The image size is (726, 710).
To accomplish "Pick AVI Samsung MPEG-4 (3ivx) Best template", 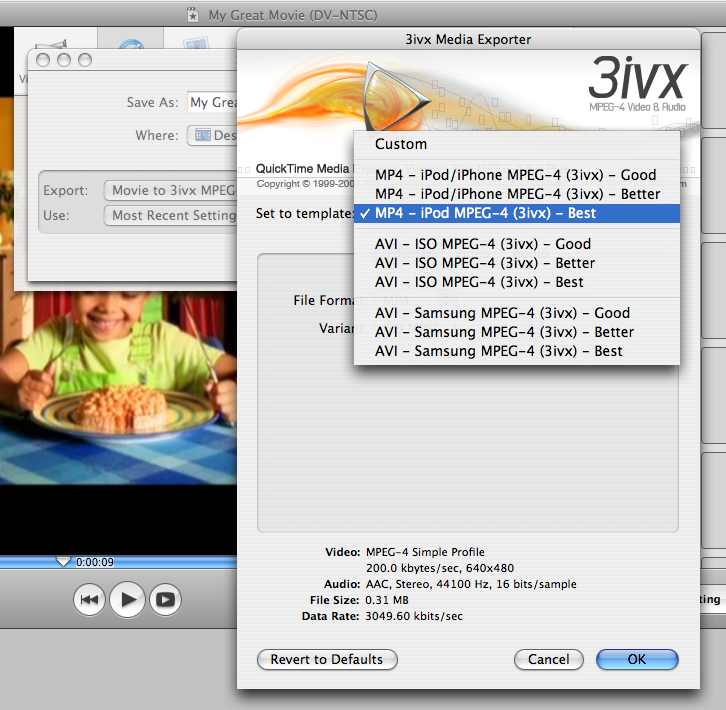I will point(517,351).
